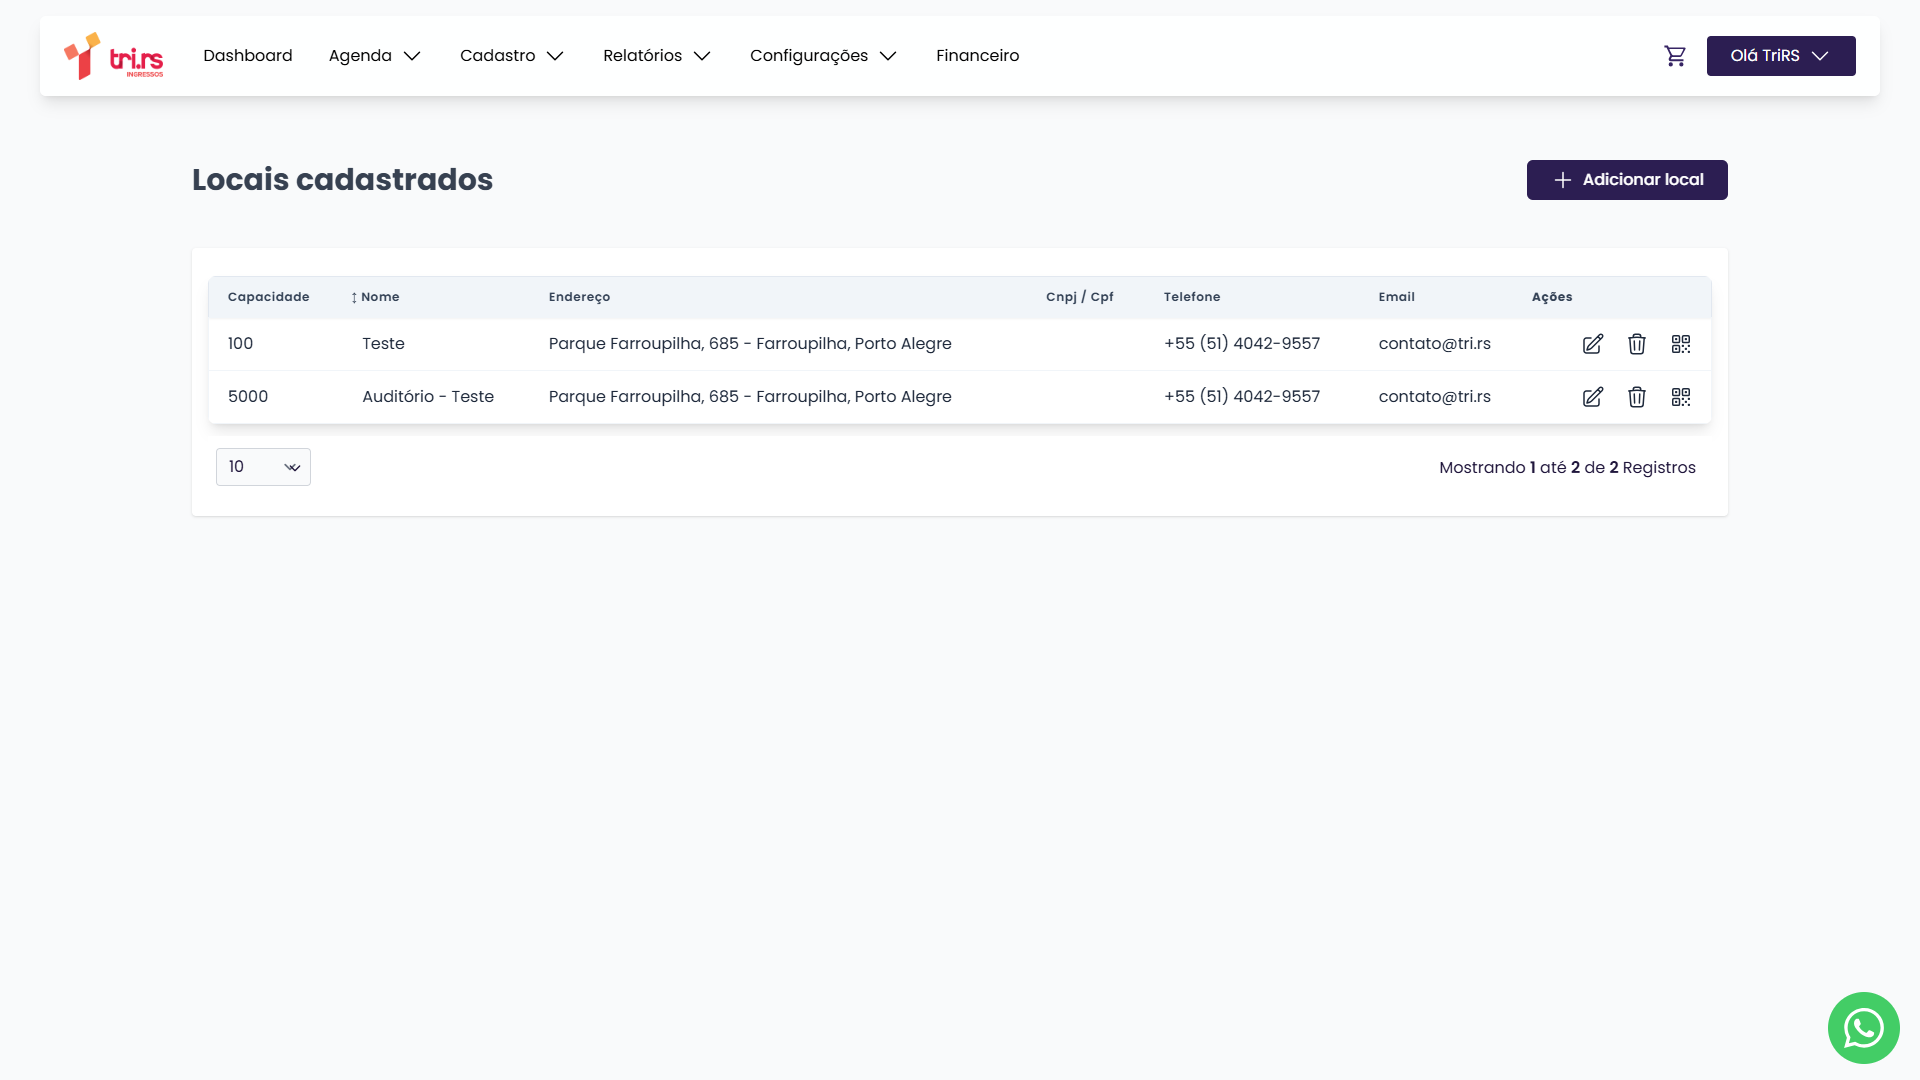The image size is (1920, 1080).
Task: Open rows-per-page selector showing 10
Action: (x=263, y=467)
